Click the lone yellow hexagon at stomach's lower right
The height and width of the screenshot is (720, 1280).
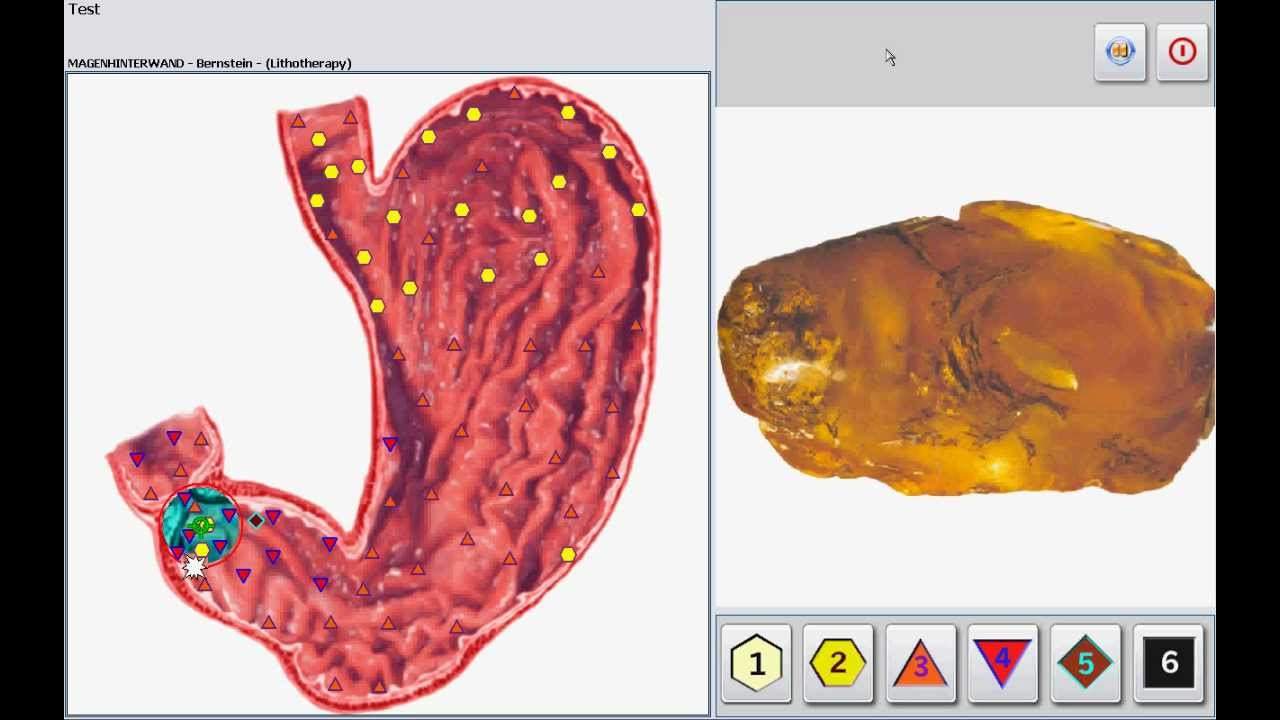point(568,554)
